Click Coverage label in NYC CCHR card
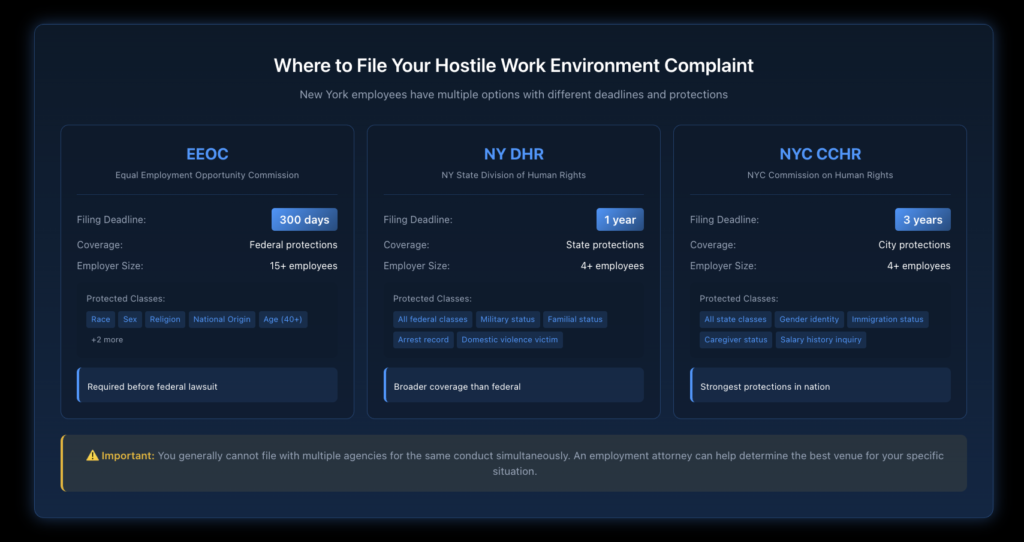 (712, 245)
